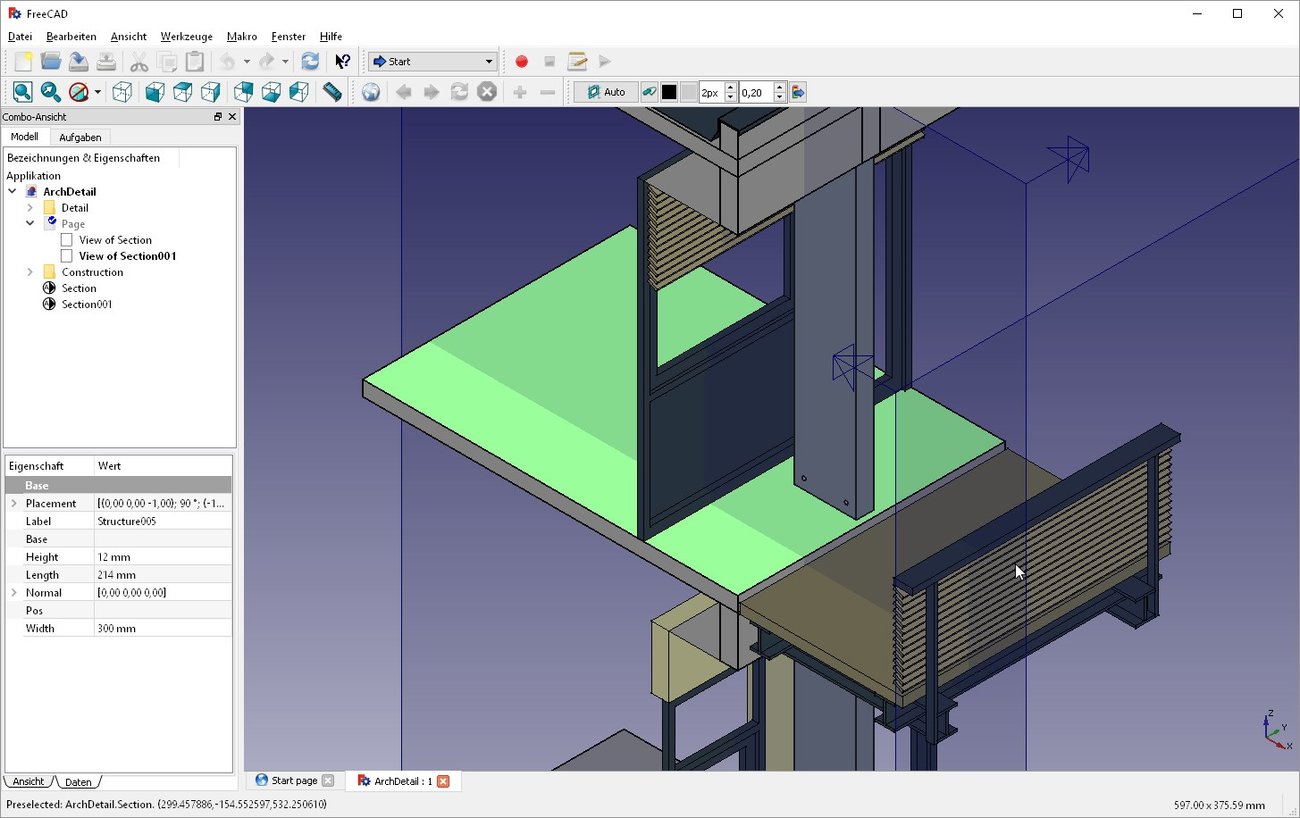The height and width of the screenshot is (818, 1300).
Task: Select the Fit All zoom icon
Action: (x=22, y=91)
